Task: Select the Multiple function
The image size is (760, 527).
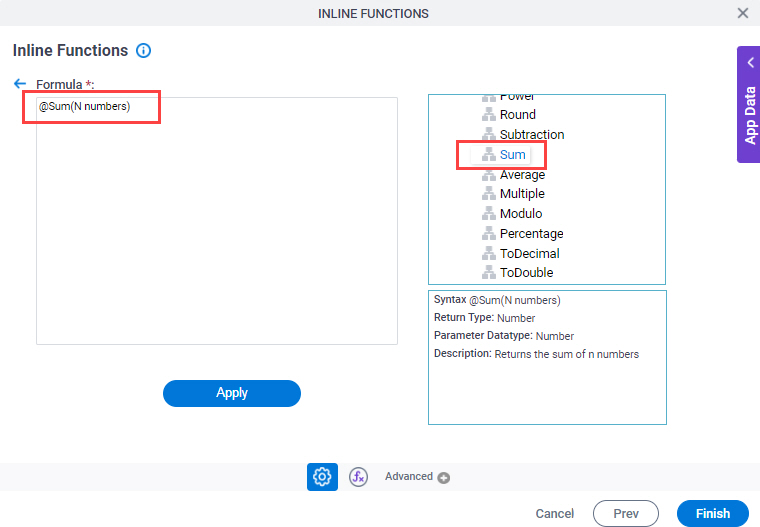Action: pyautogui.click(x=522, y=193)
